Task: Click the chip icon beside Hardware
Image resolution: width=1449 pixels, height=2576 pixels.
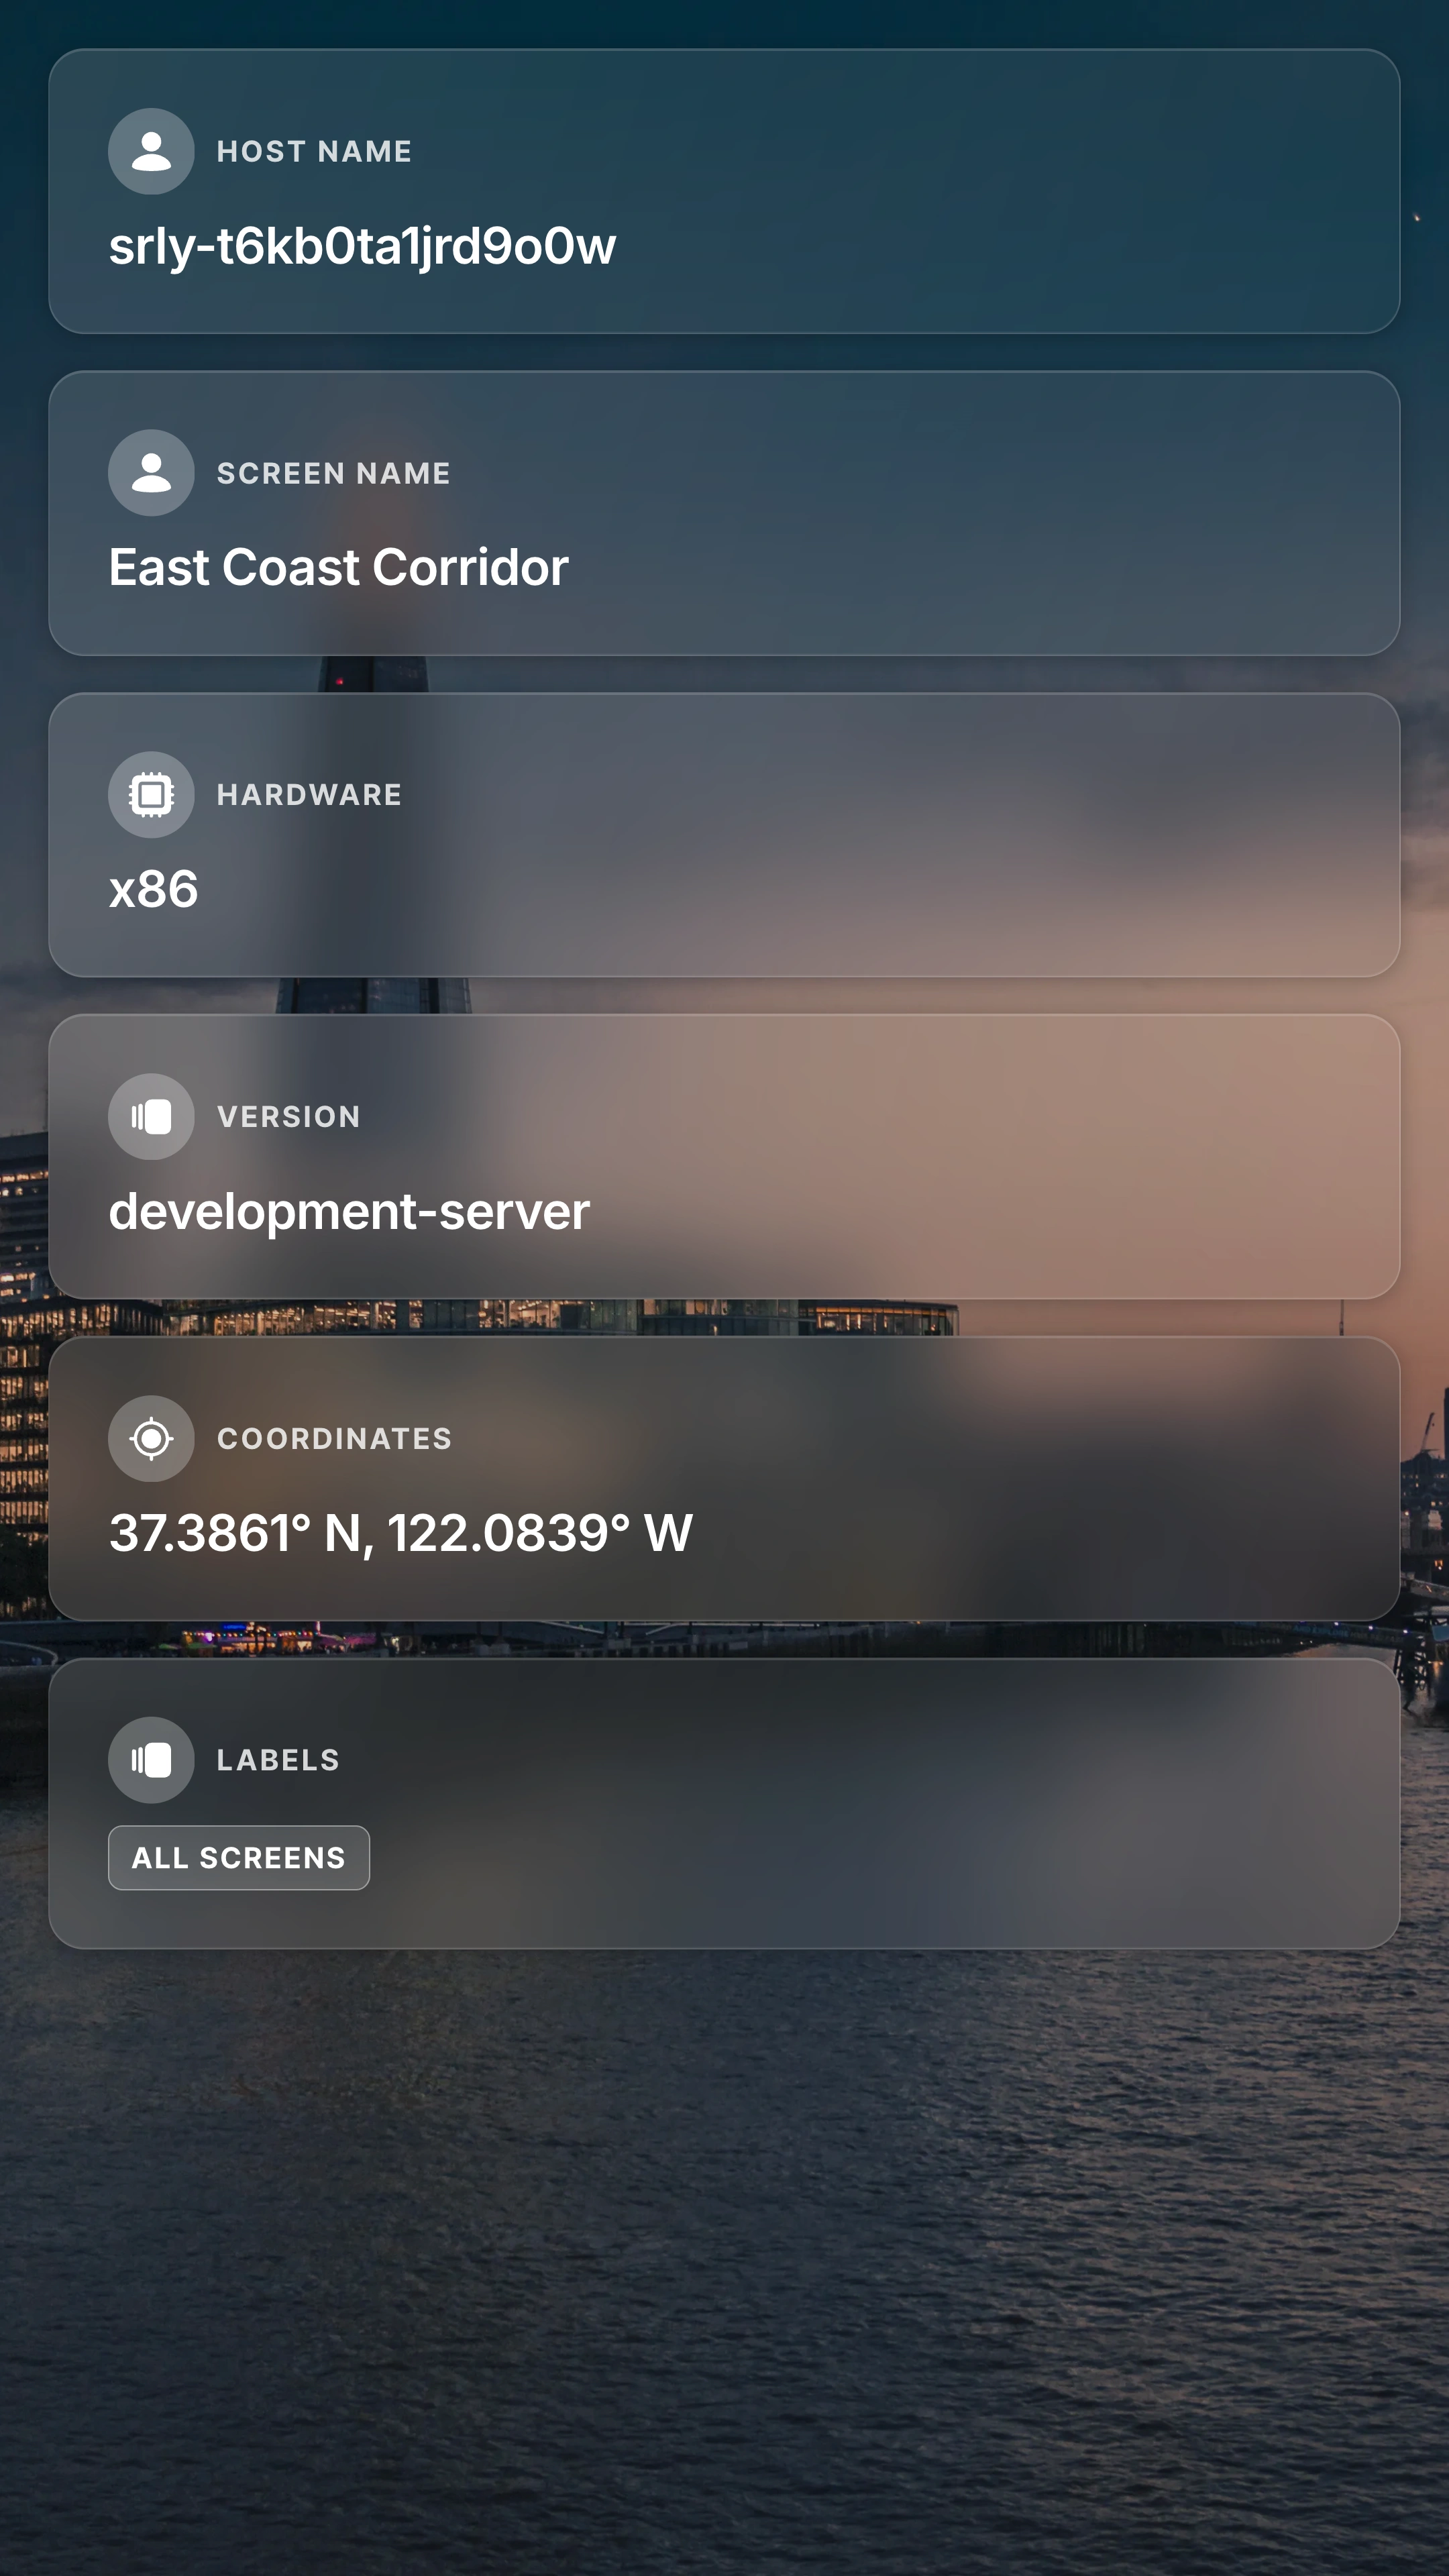Action: pyautogui.click(x=151, y=795)
